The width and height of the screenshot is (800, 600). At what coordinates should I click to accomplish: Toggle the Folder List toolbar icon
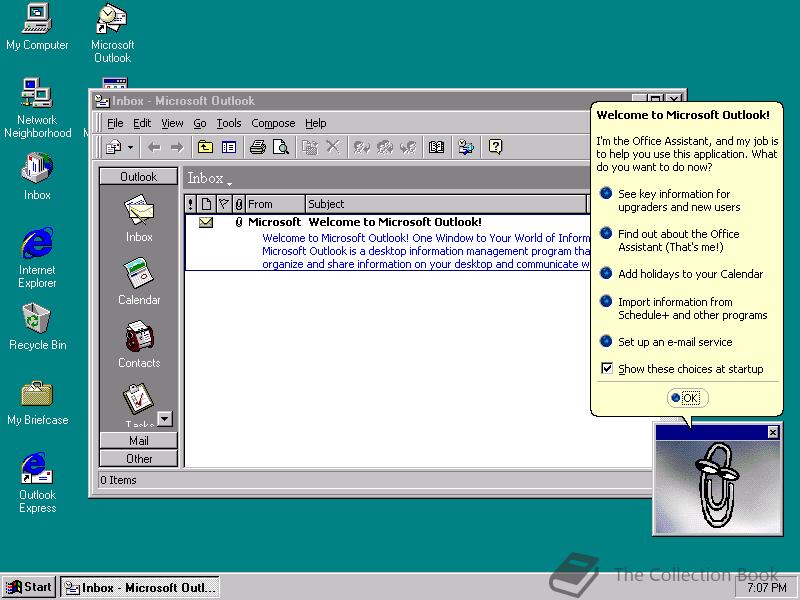(x=229, y=147)
